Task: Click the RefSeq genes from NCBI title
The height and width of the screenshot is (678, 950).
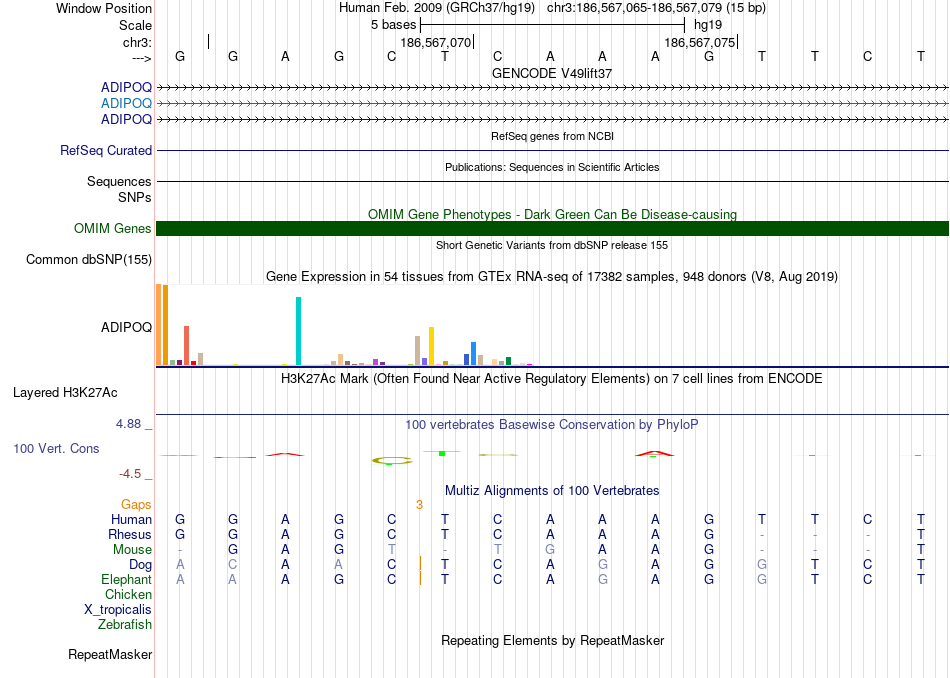Action: point(552,136)
